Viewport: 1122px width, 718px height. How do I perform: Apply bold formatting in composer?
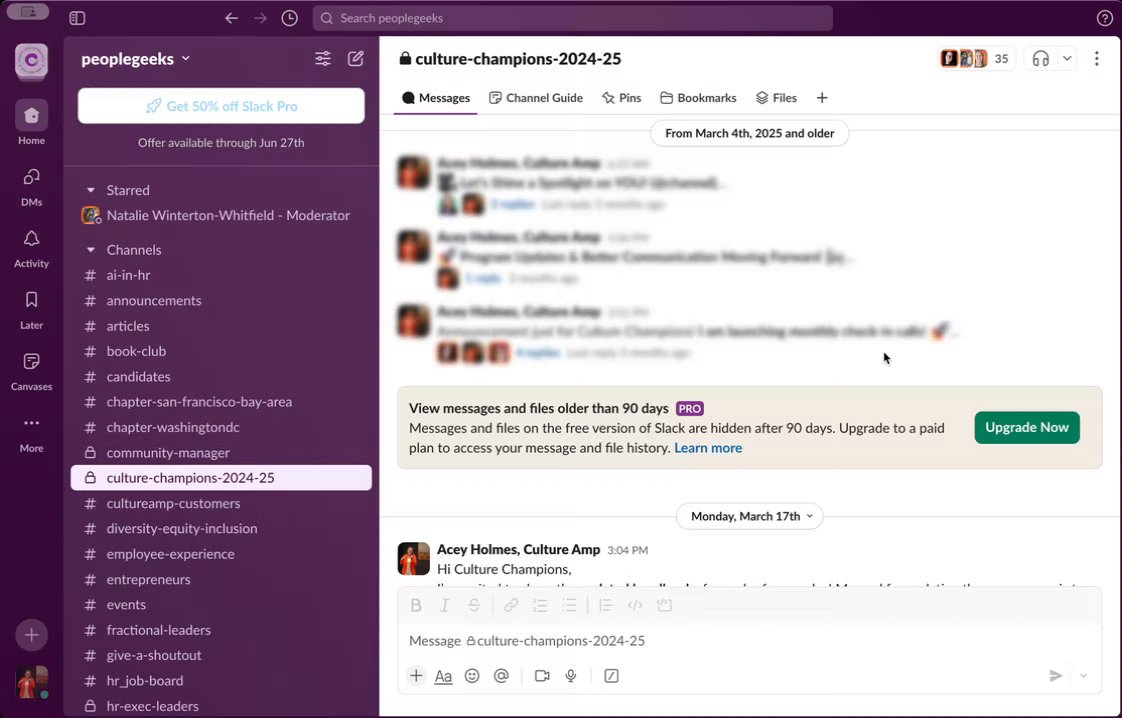[x=416, y=606]
